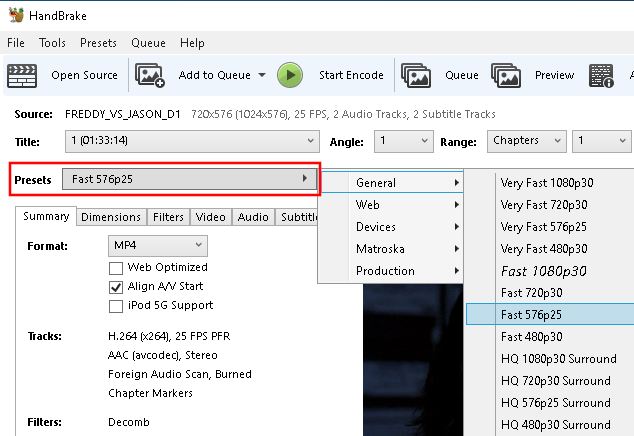
Task: Click the Queue stacked images icon
Action: click(x=416, y=75)
